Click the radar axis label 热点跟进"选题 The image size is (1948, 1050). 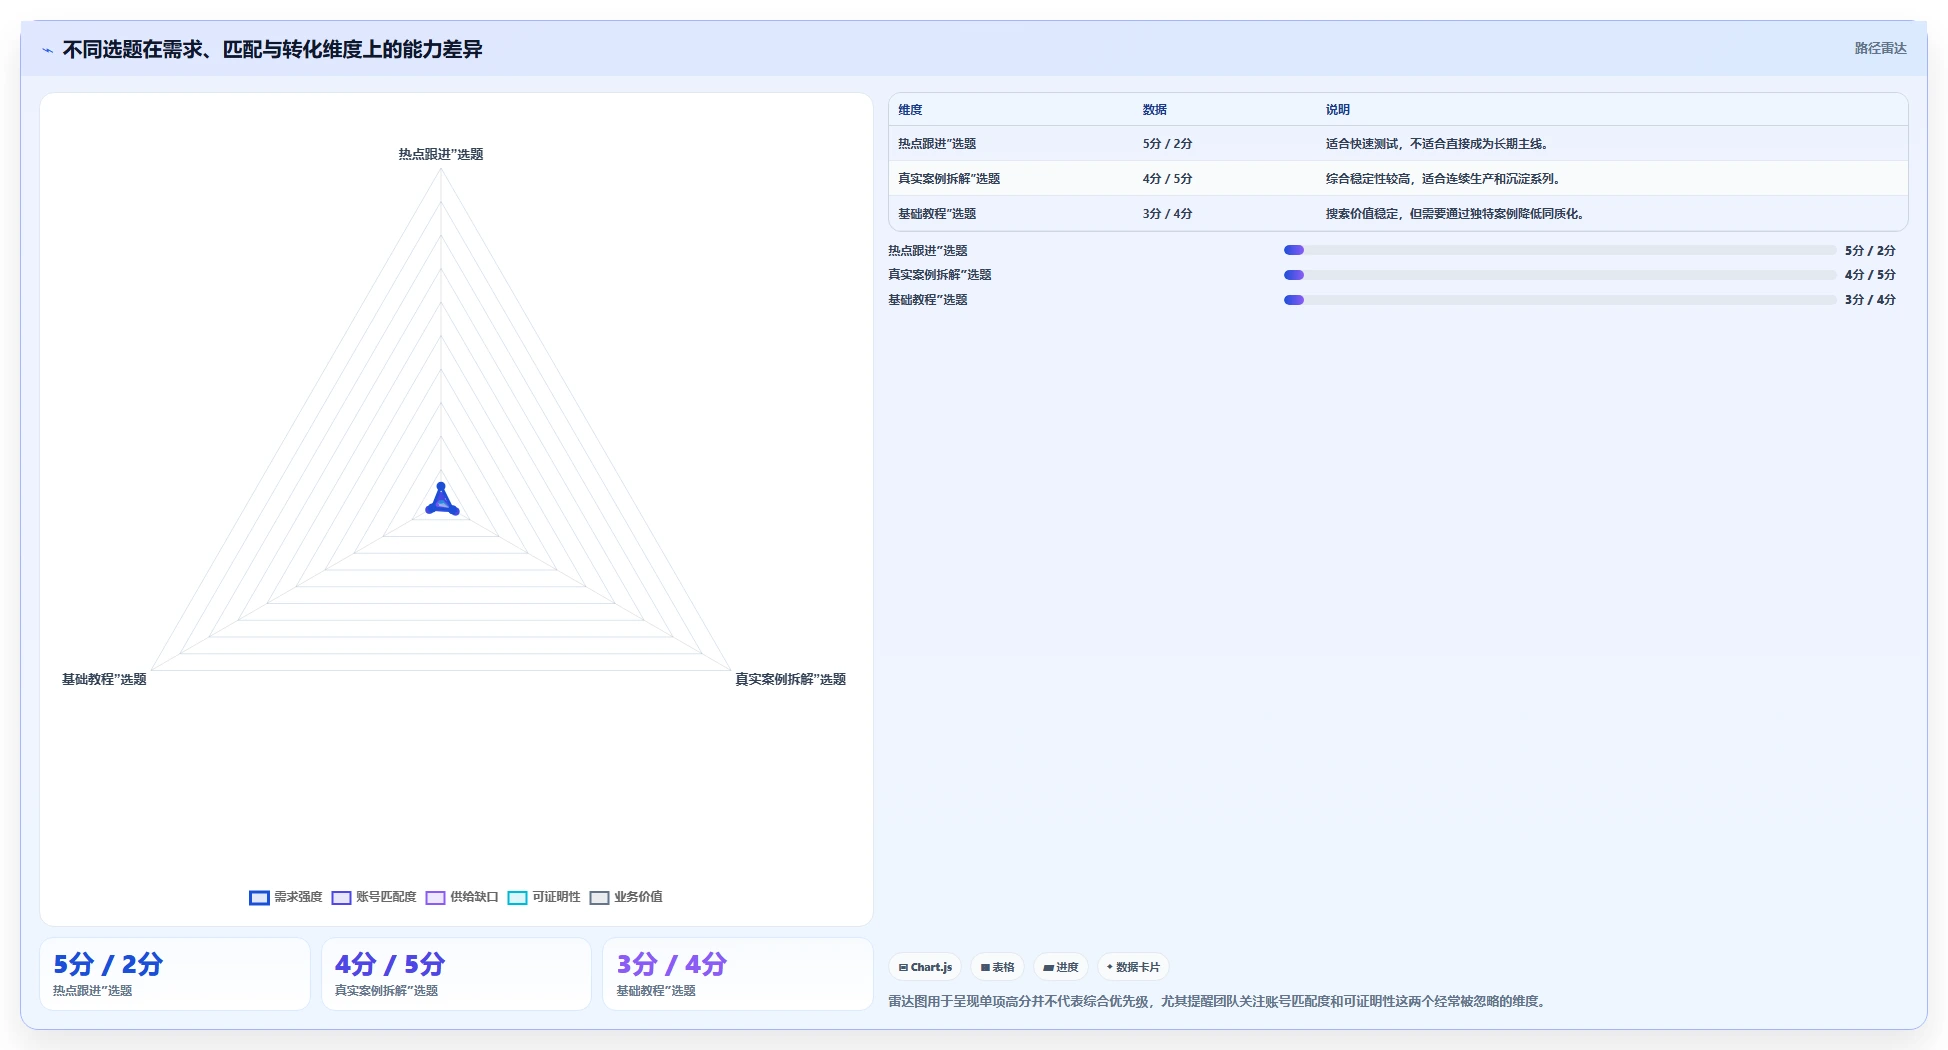click(441, 154)
